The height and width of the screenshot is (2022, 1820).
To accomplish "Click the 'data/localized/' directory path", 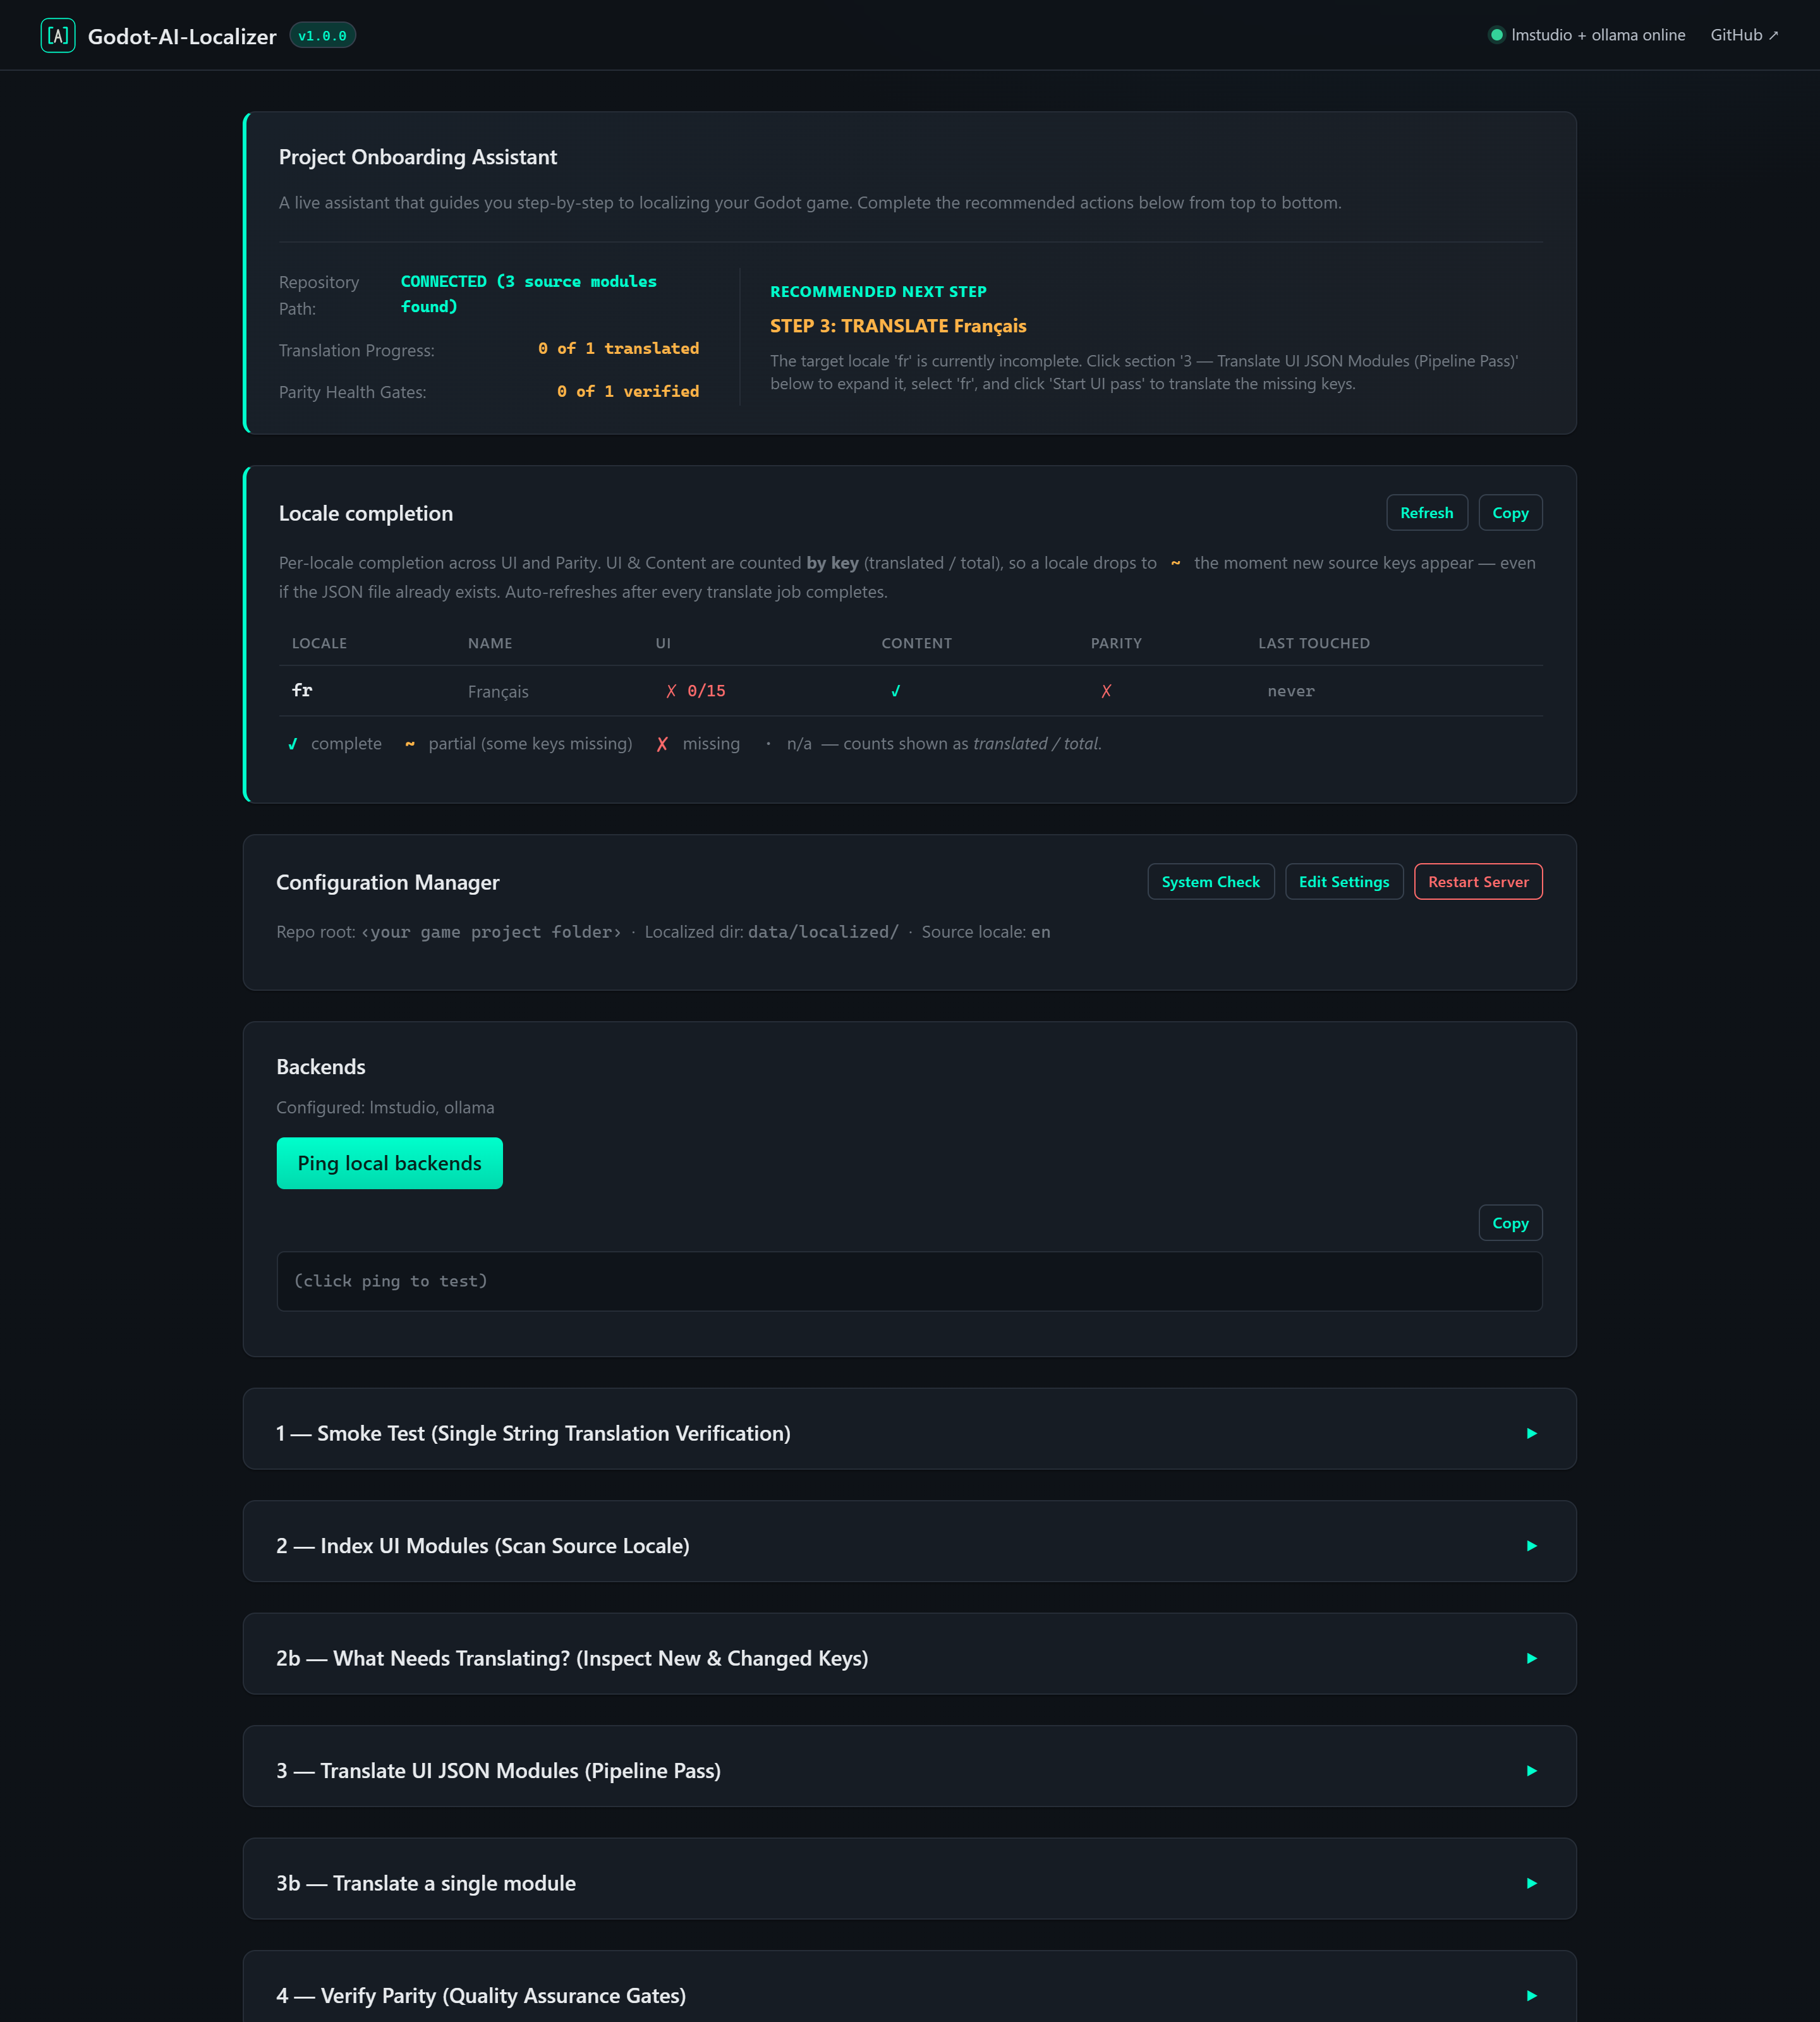I will tap(823, 932).
